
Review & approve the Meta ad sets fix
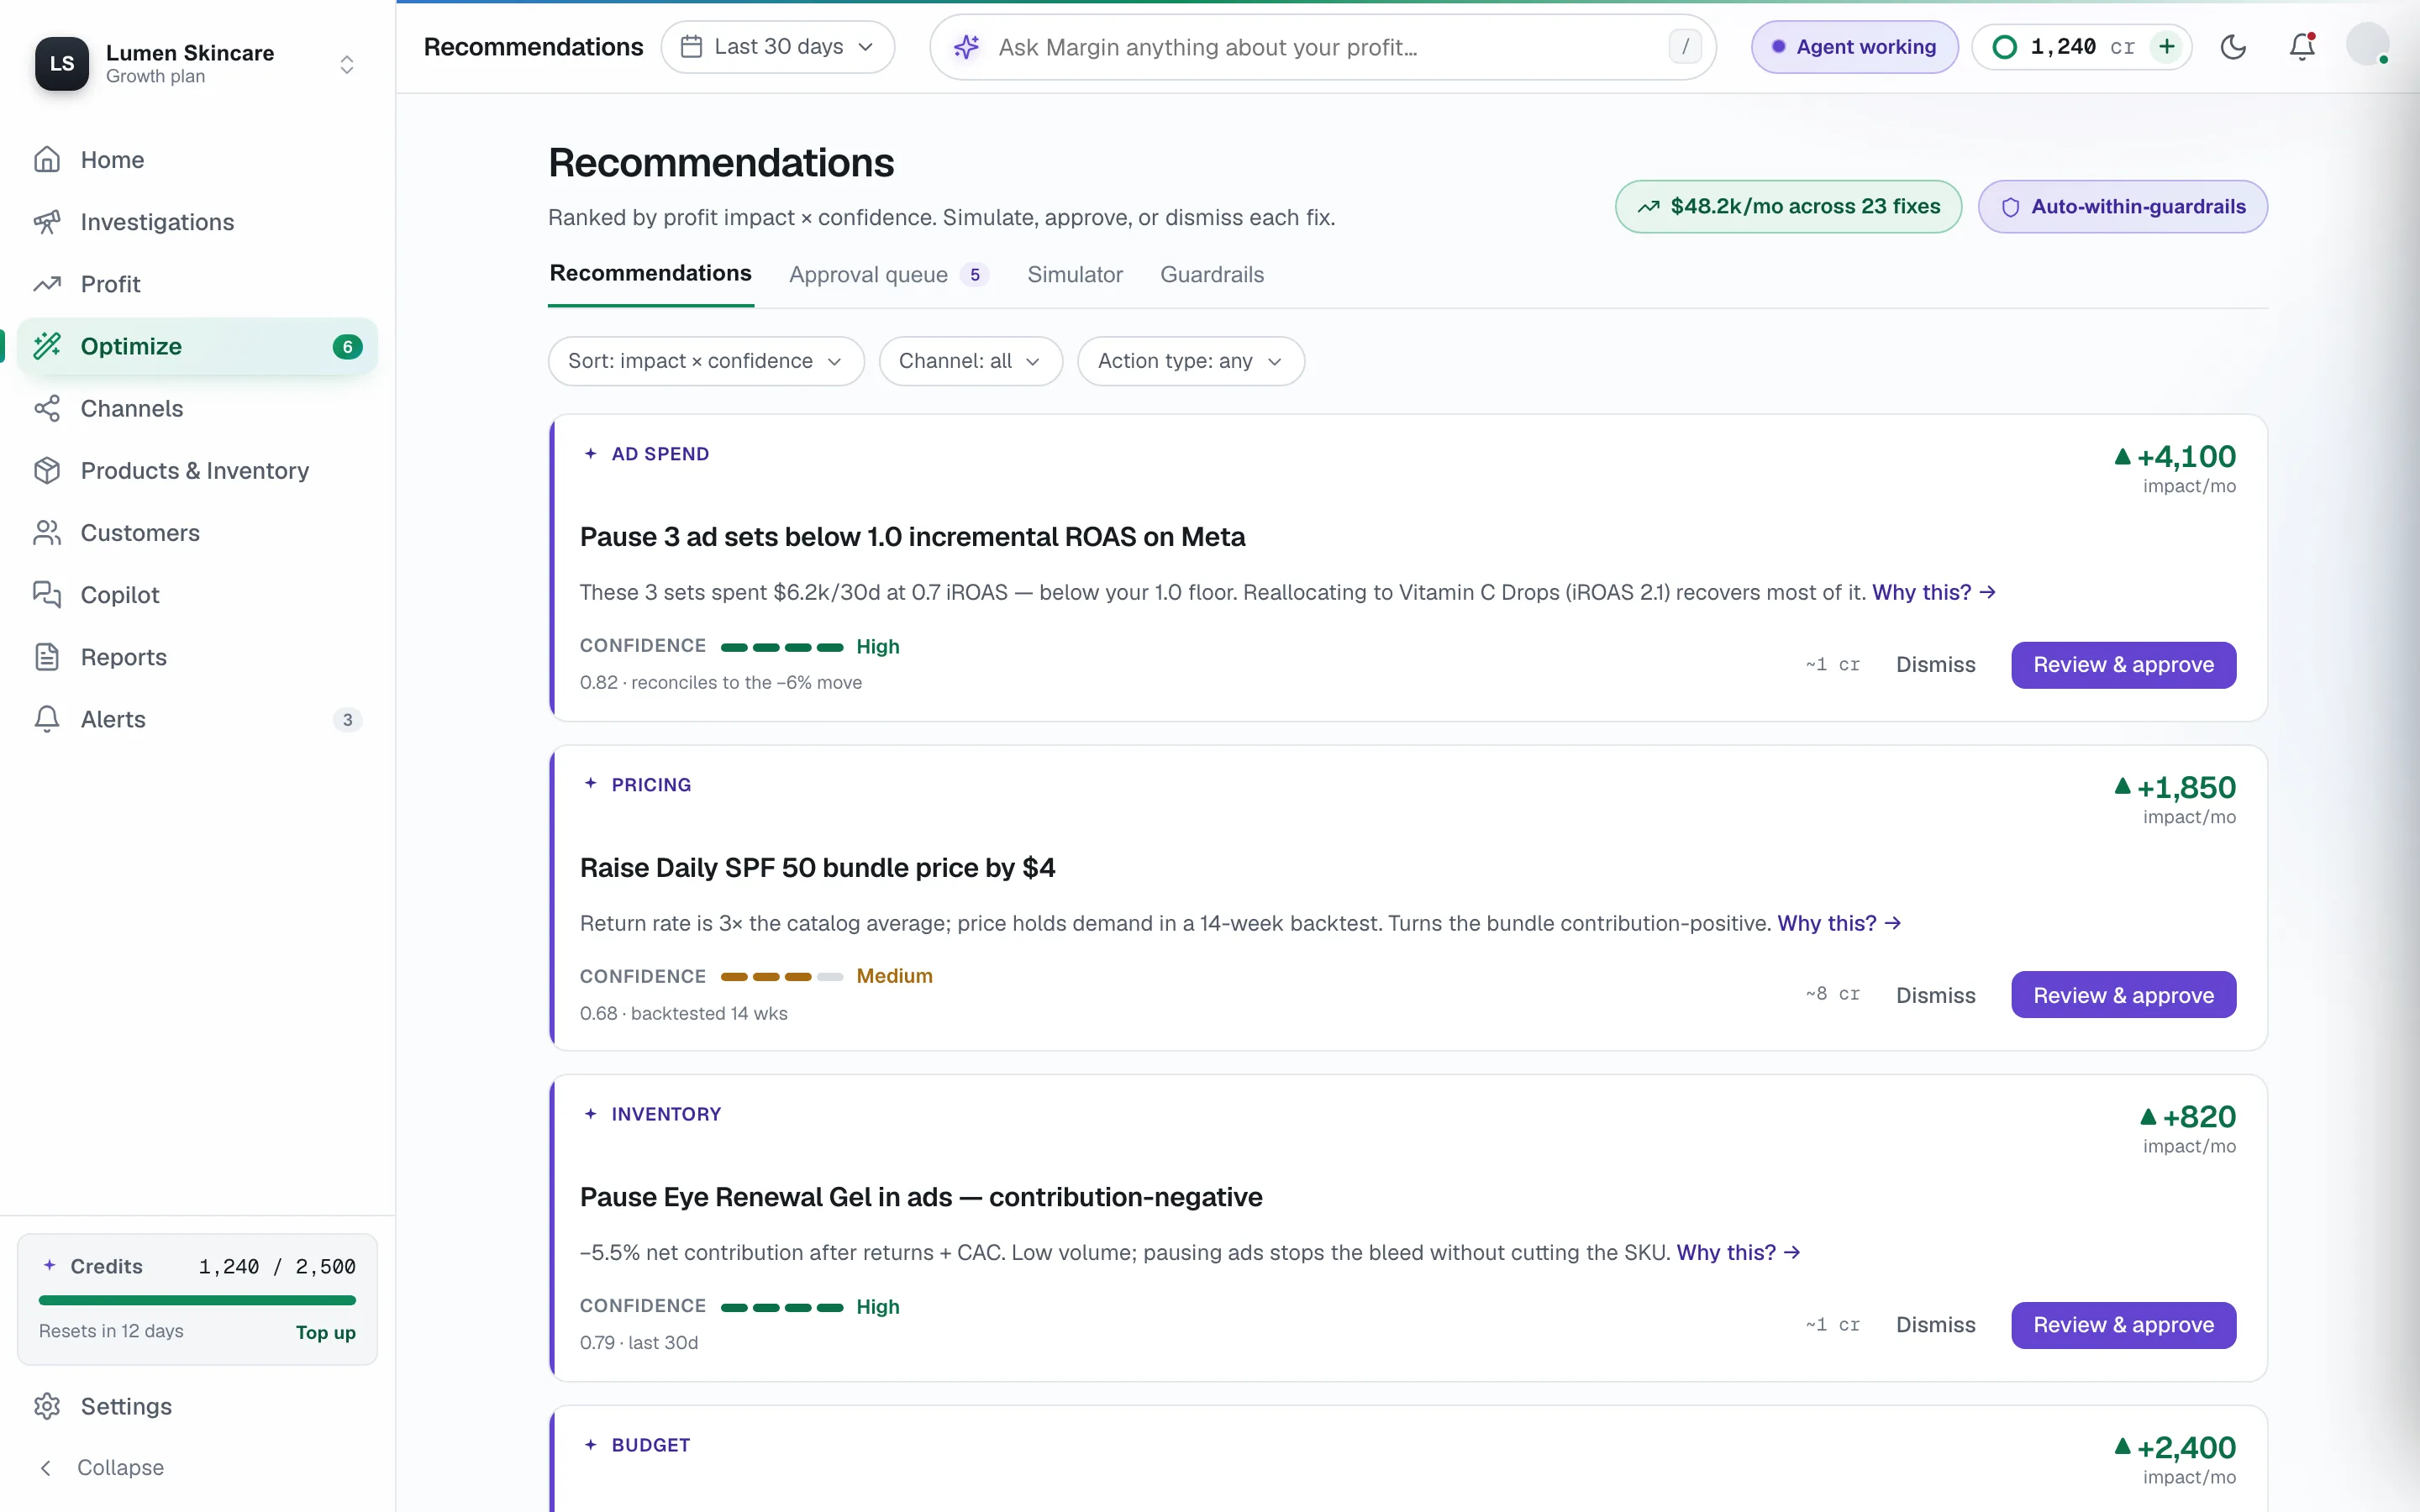(x=2123, y=665)
